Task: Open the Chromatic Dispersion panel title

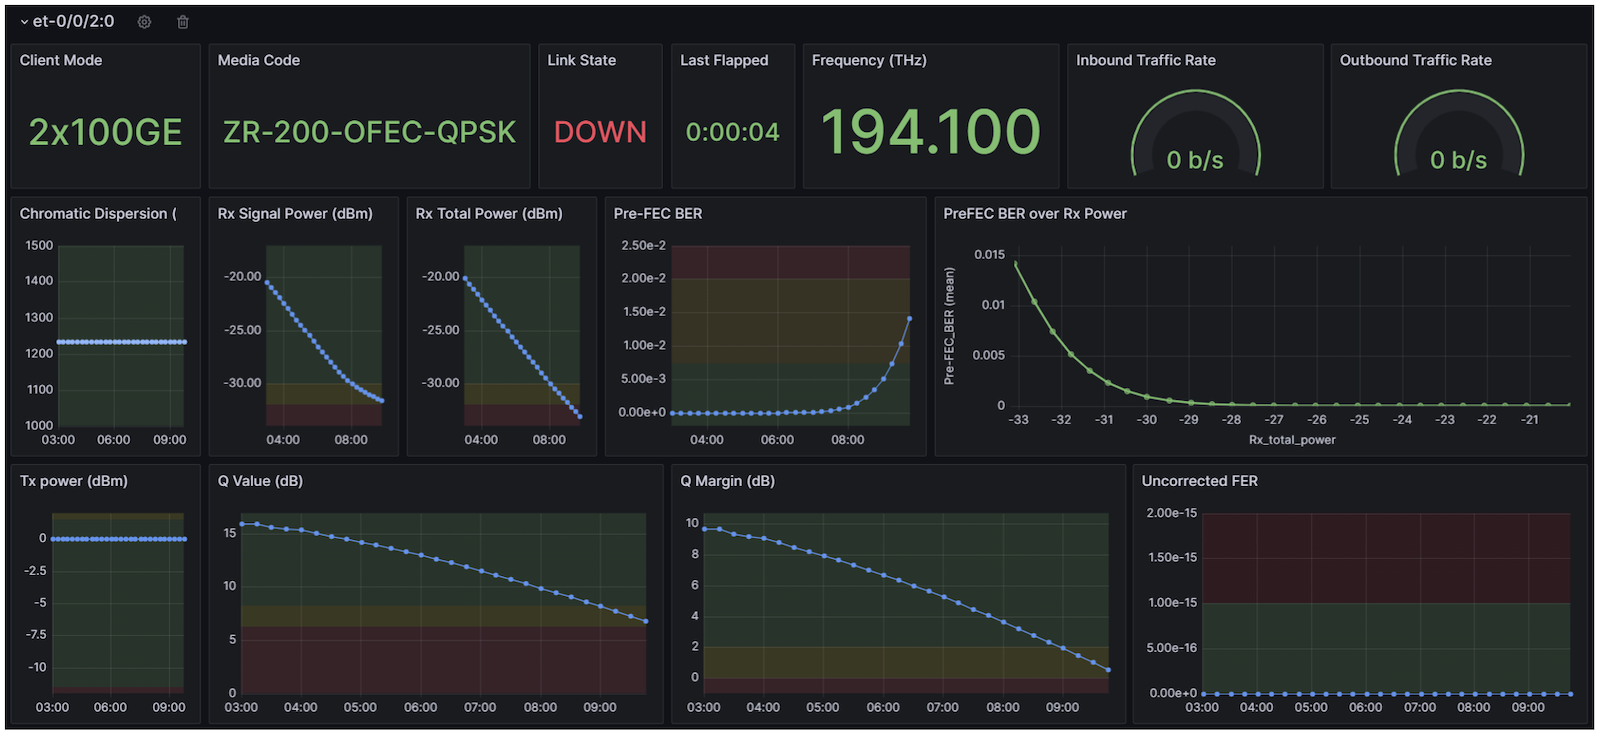Action: pyautogui.click(x=98, y=214)
